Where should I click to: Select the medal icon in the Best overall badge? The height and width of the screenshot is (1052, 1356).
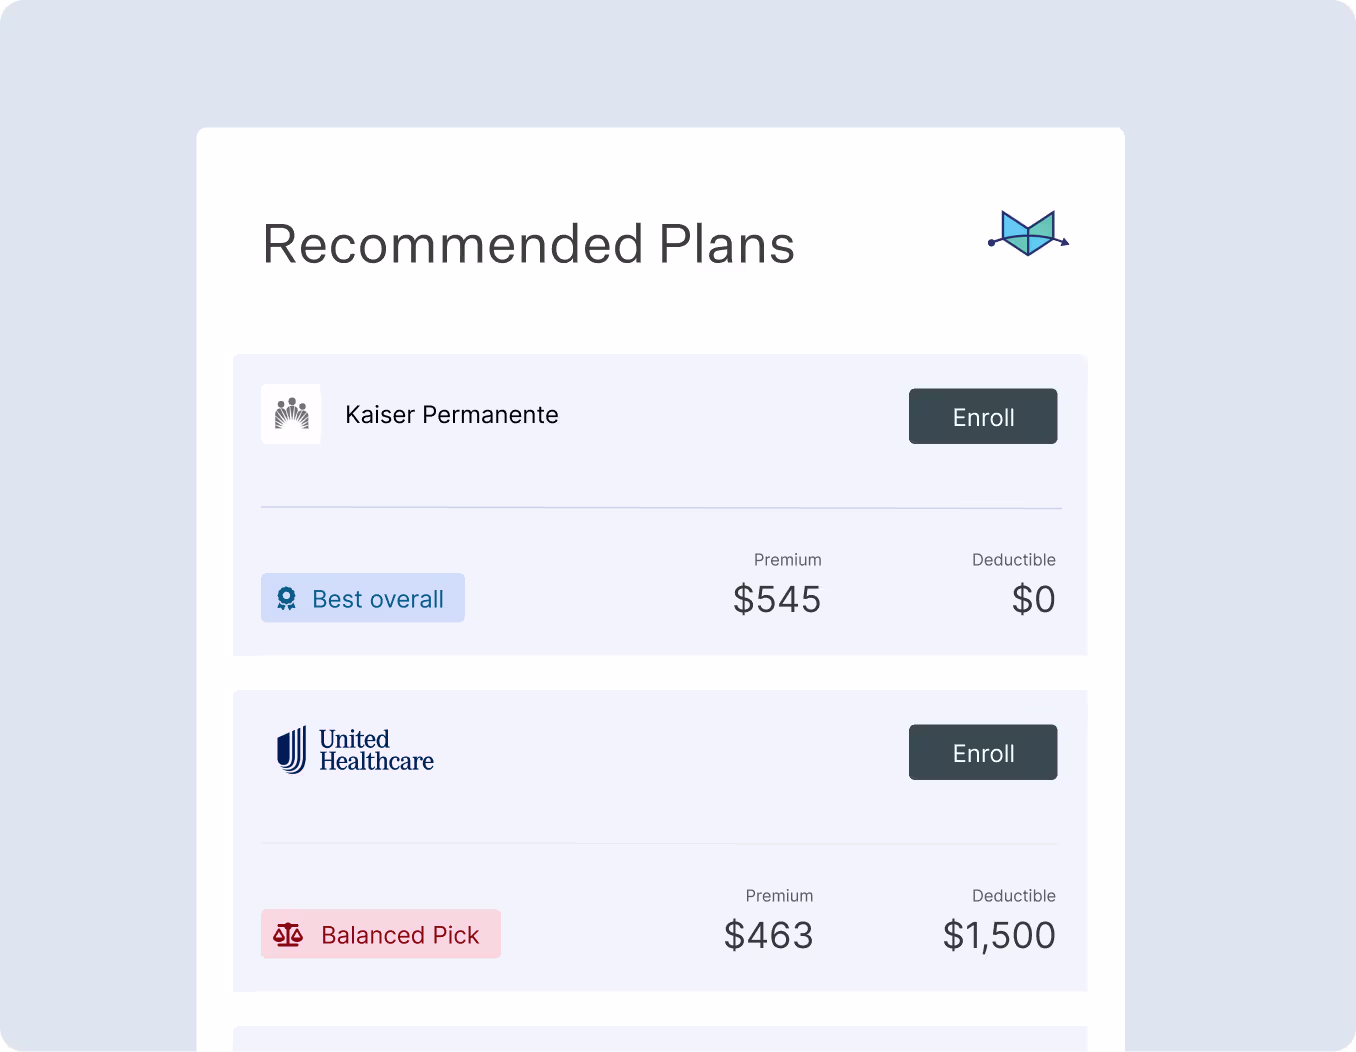287,597
